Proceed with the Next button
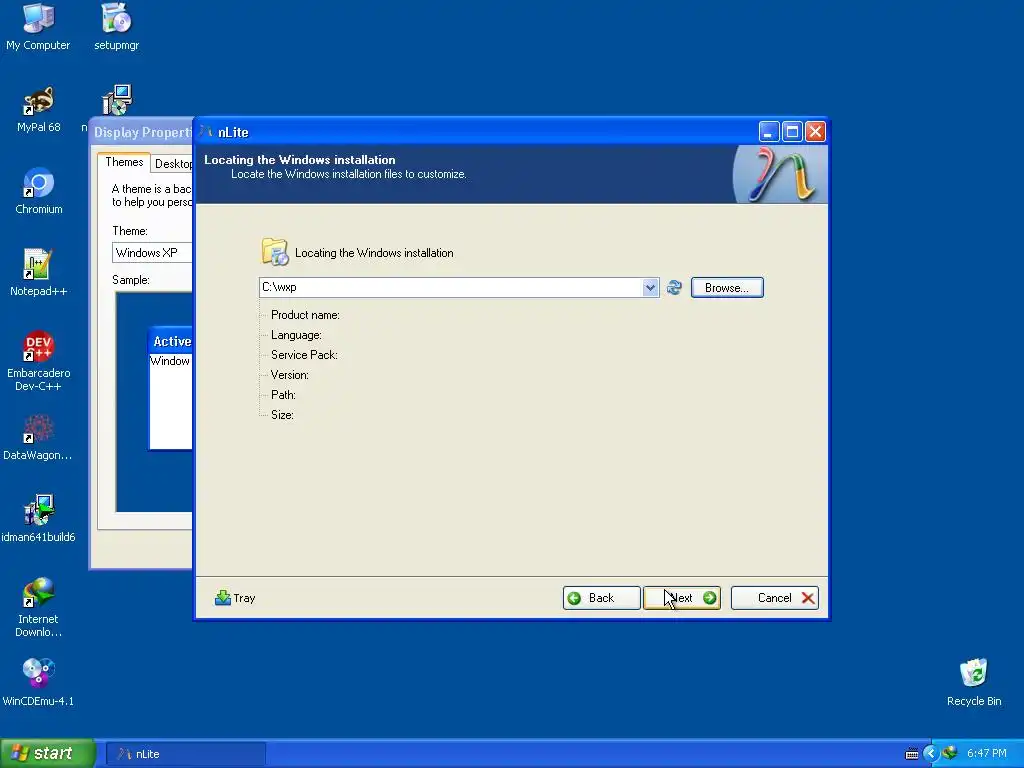This screenshot has height=768, width=1024. tap(682, 598)
